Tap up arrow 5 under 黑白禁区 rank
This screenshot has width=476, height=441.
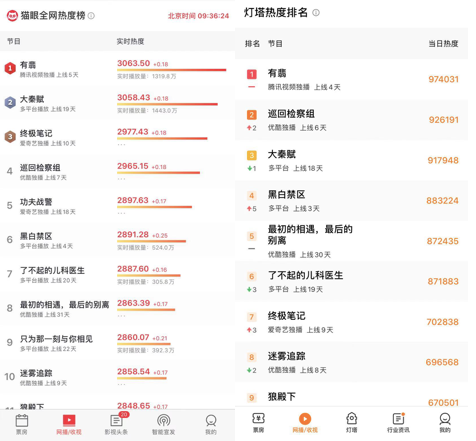click(252, 209)
